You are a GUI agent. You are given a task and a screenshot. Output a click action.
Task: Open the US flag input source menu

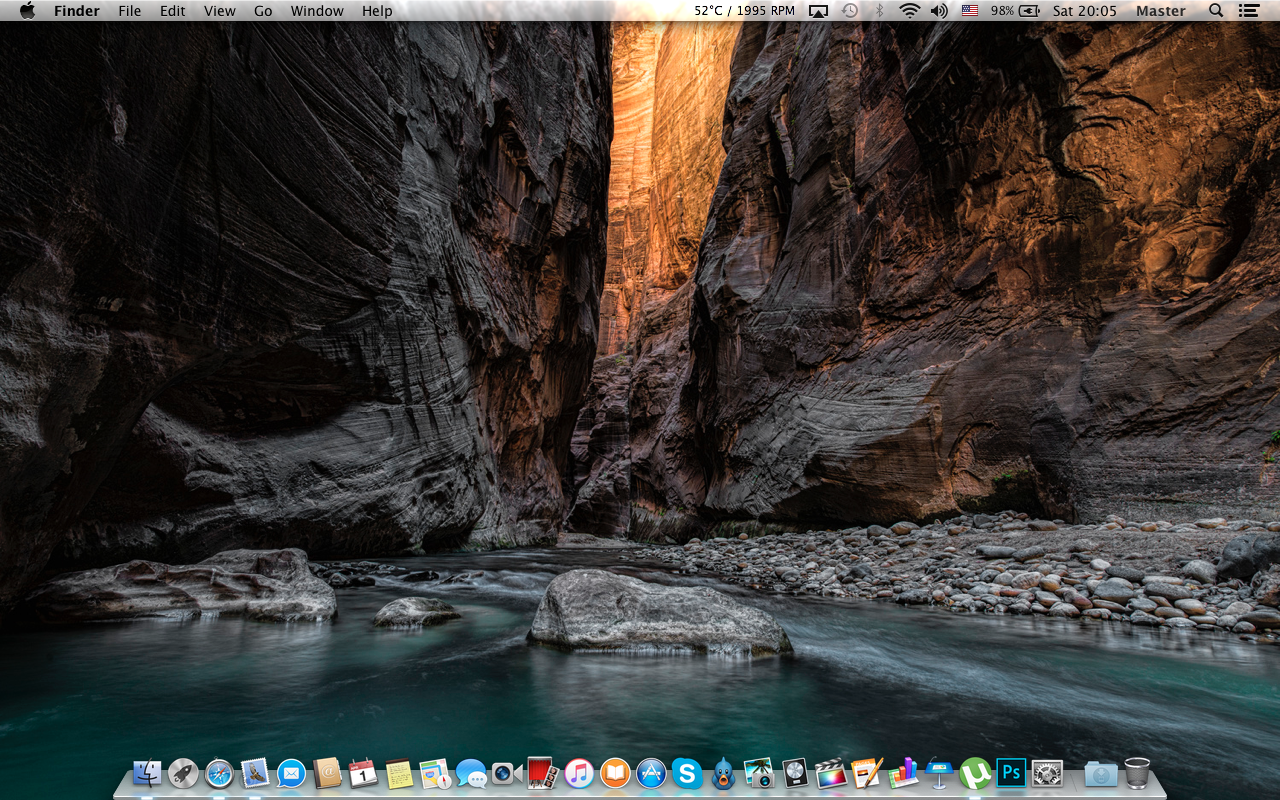coord(969,11)
